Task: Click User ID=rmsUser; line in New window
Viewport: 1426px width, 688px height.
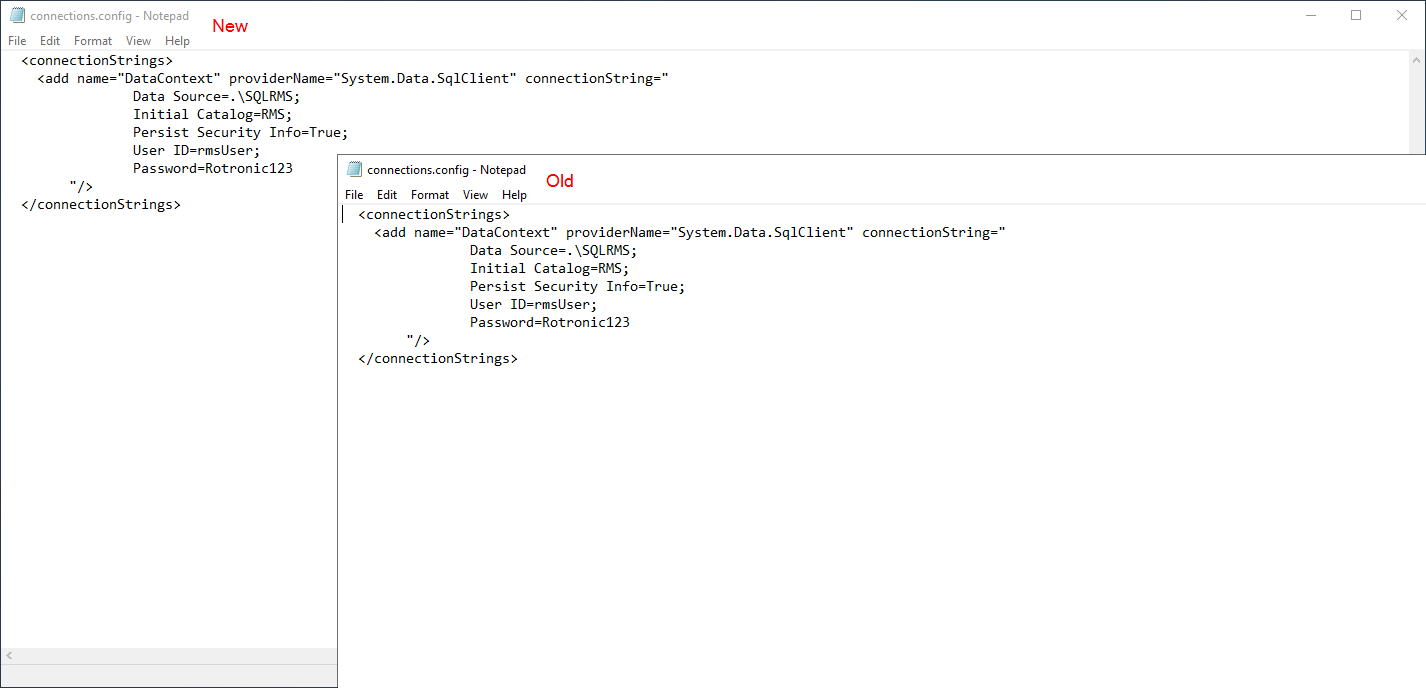Action: click(x=196, y=150)
